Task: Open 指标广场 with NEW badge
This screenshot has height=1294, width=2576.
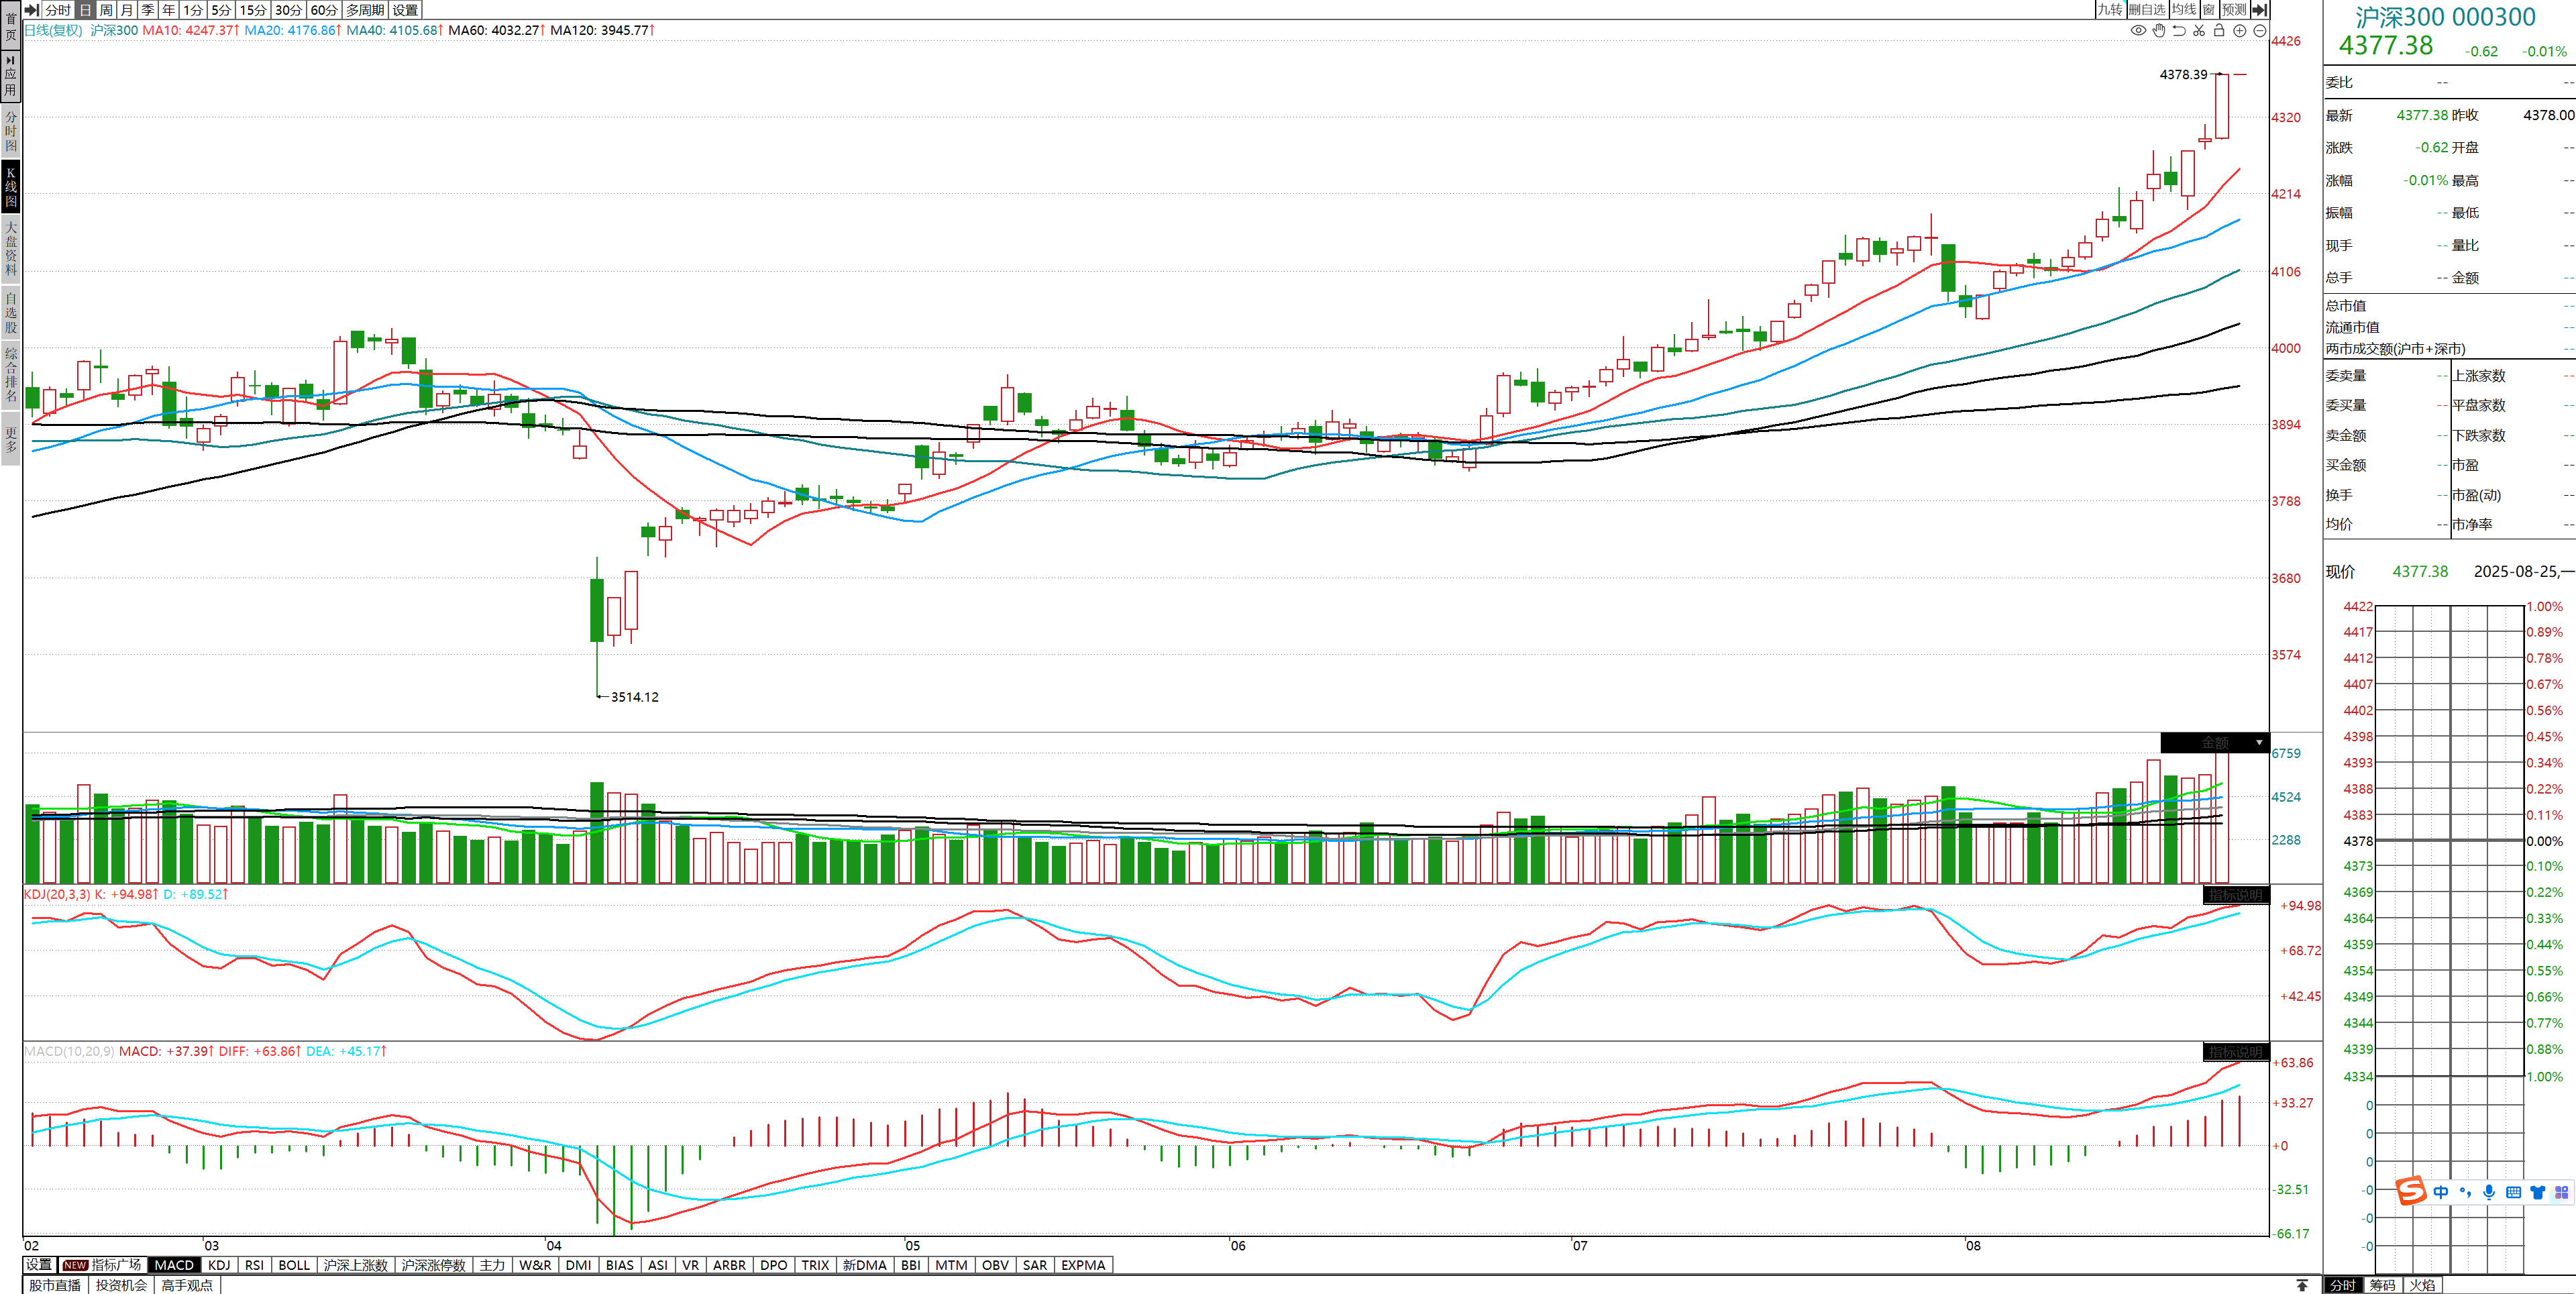Action: coord(103,1265)
